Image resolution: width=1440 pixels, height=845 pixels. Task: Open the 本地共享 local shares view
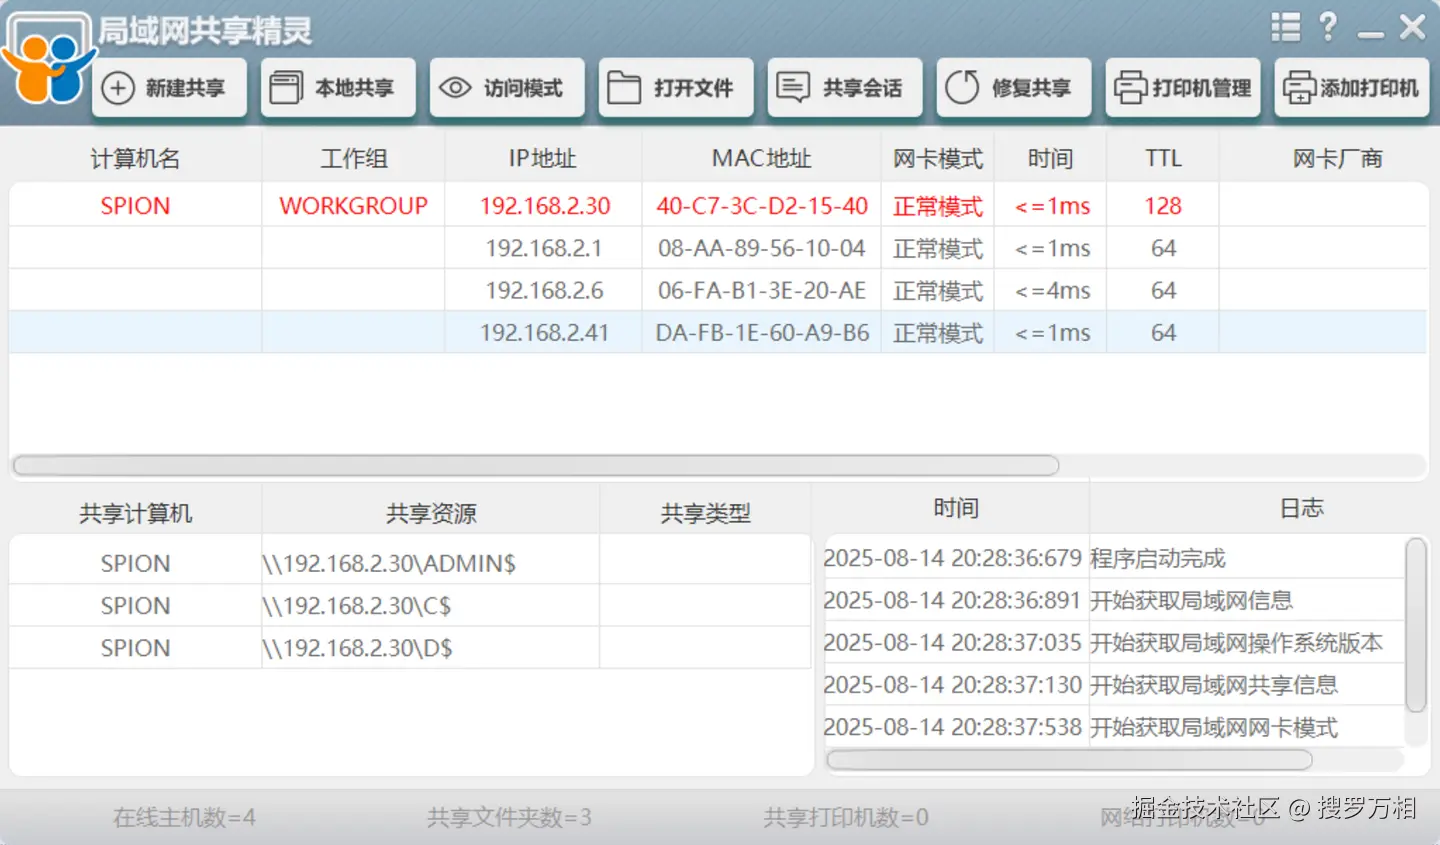tap(338, 88)
